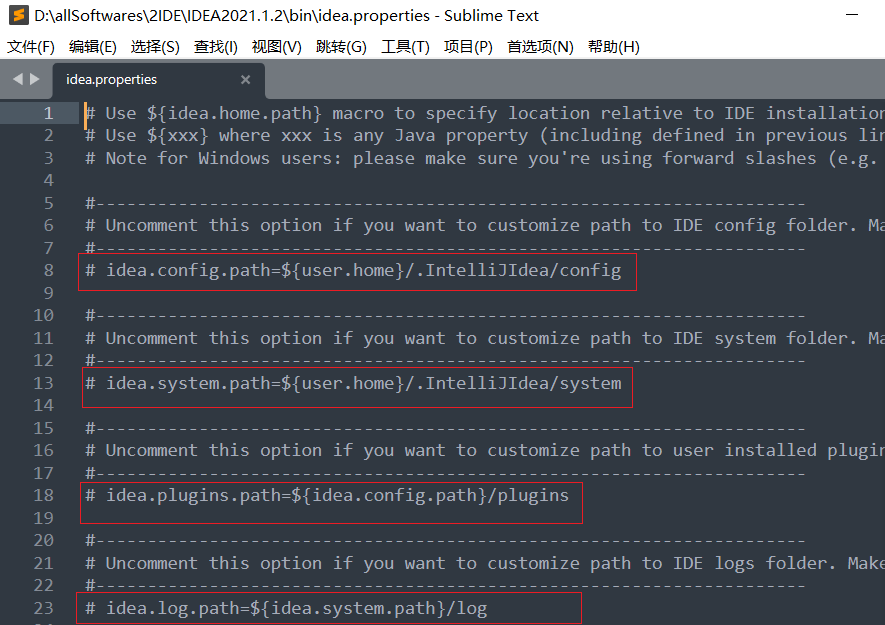This screenshot has width=885, height=625.
Task: Click the dashed separator on line 10
Action: [445, 316]
